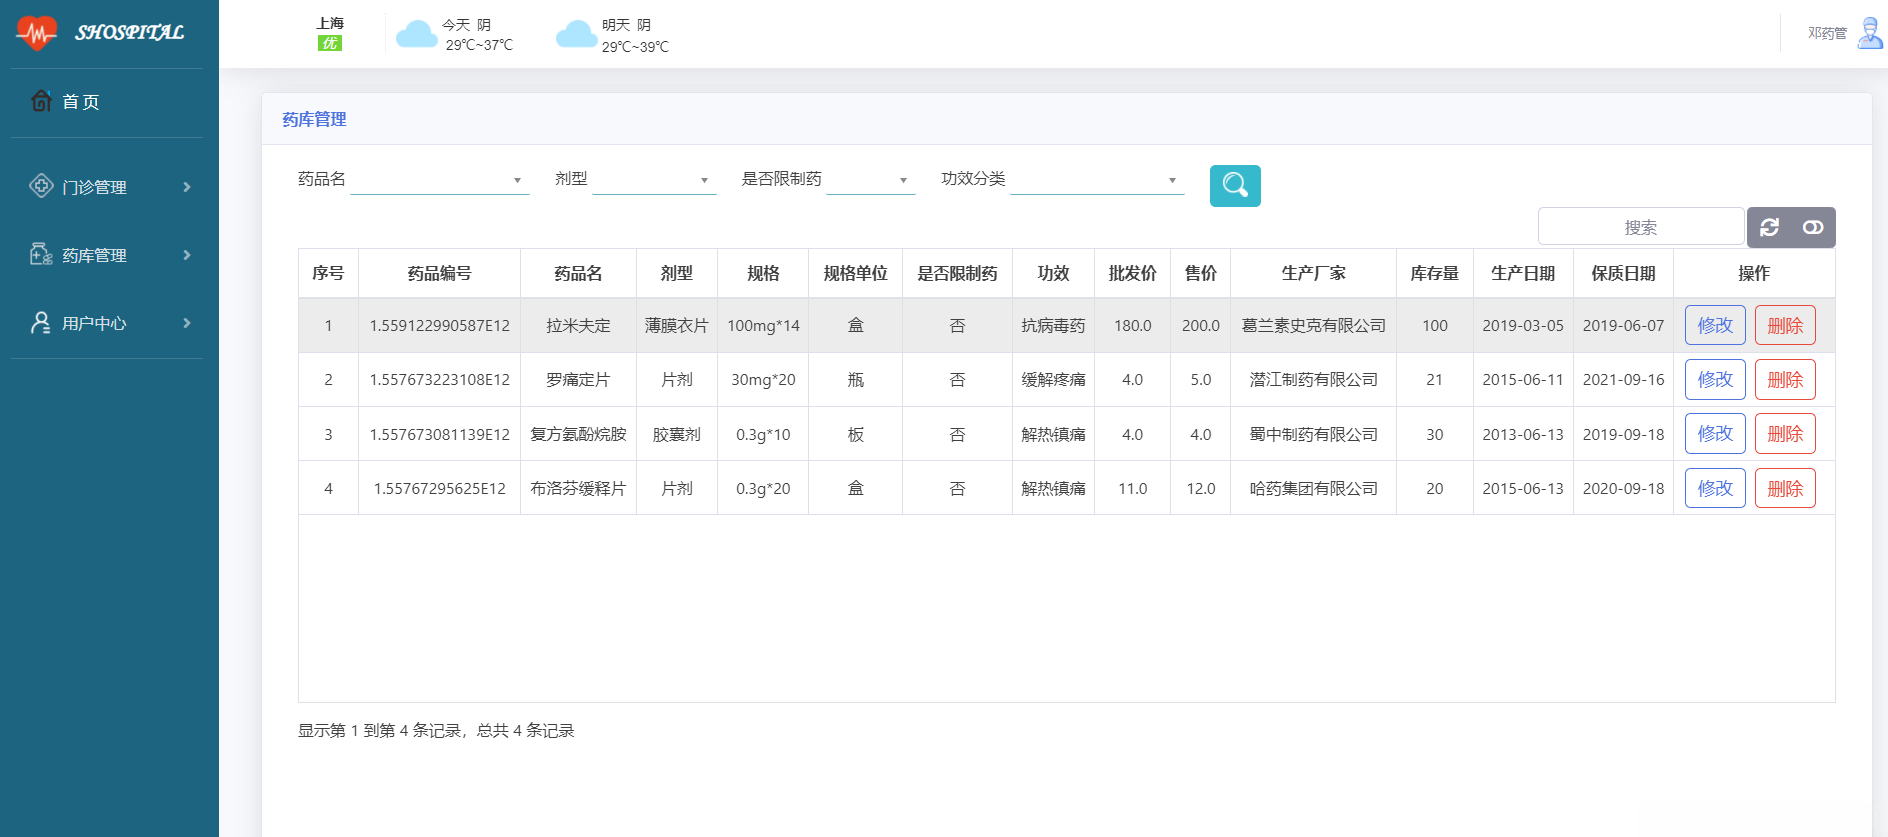Screen dimensions: 1888x837
Task: Click the 药库管理 panel title
Action: pyautogui.click(x=314, y=119)
